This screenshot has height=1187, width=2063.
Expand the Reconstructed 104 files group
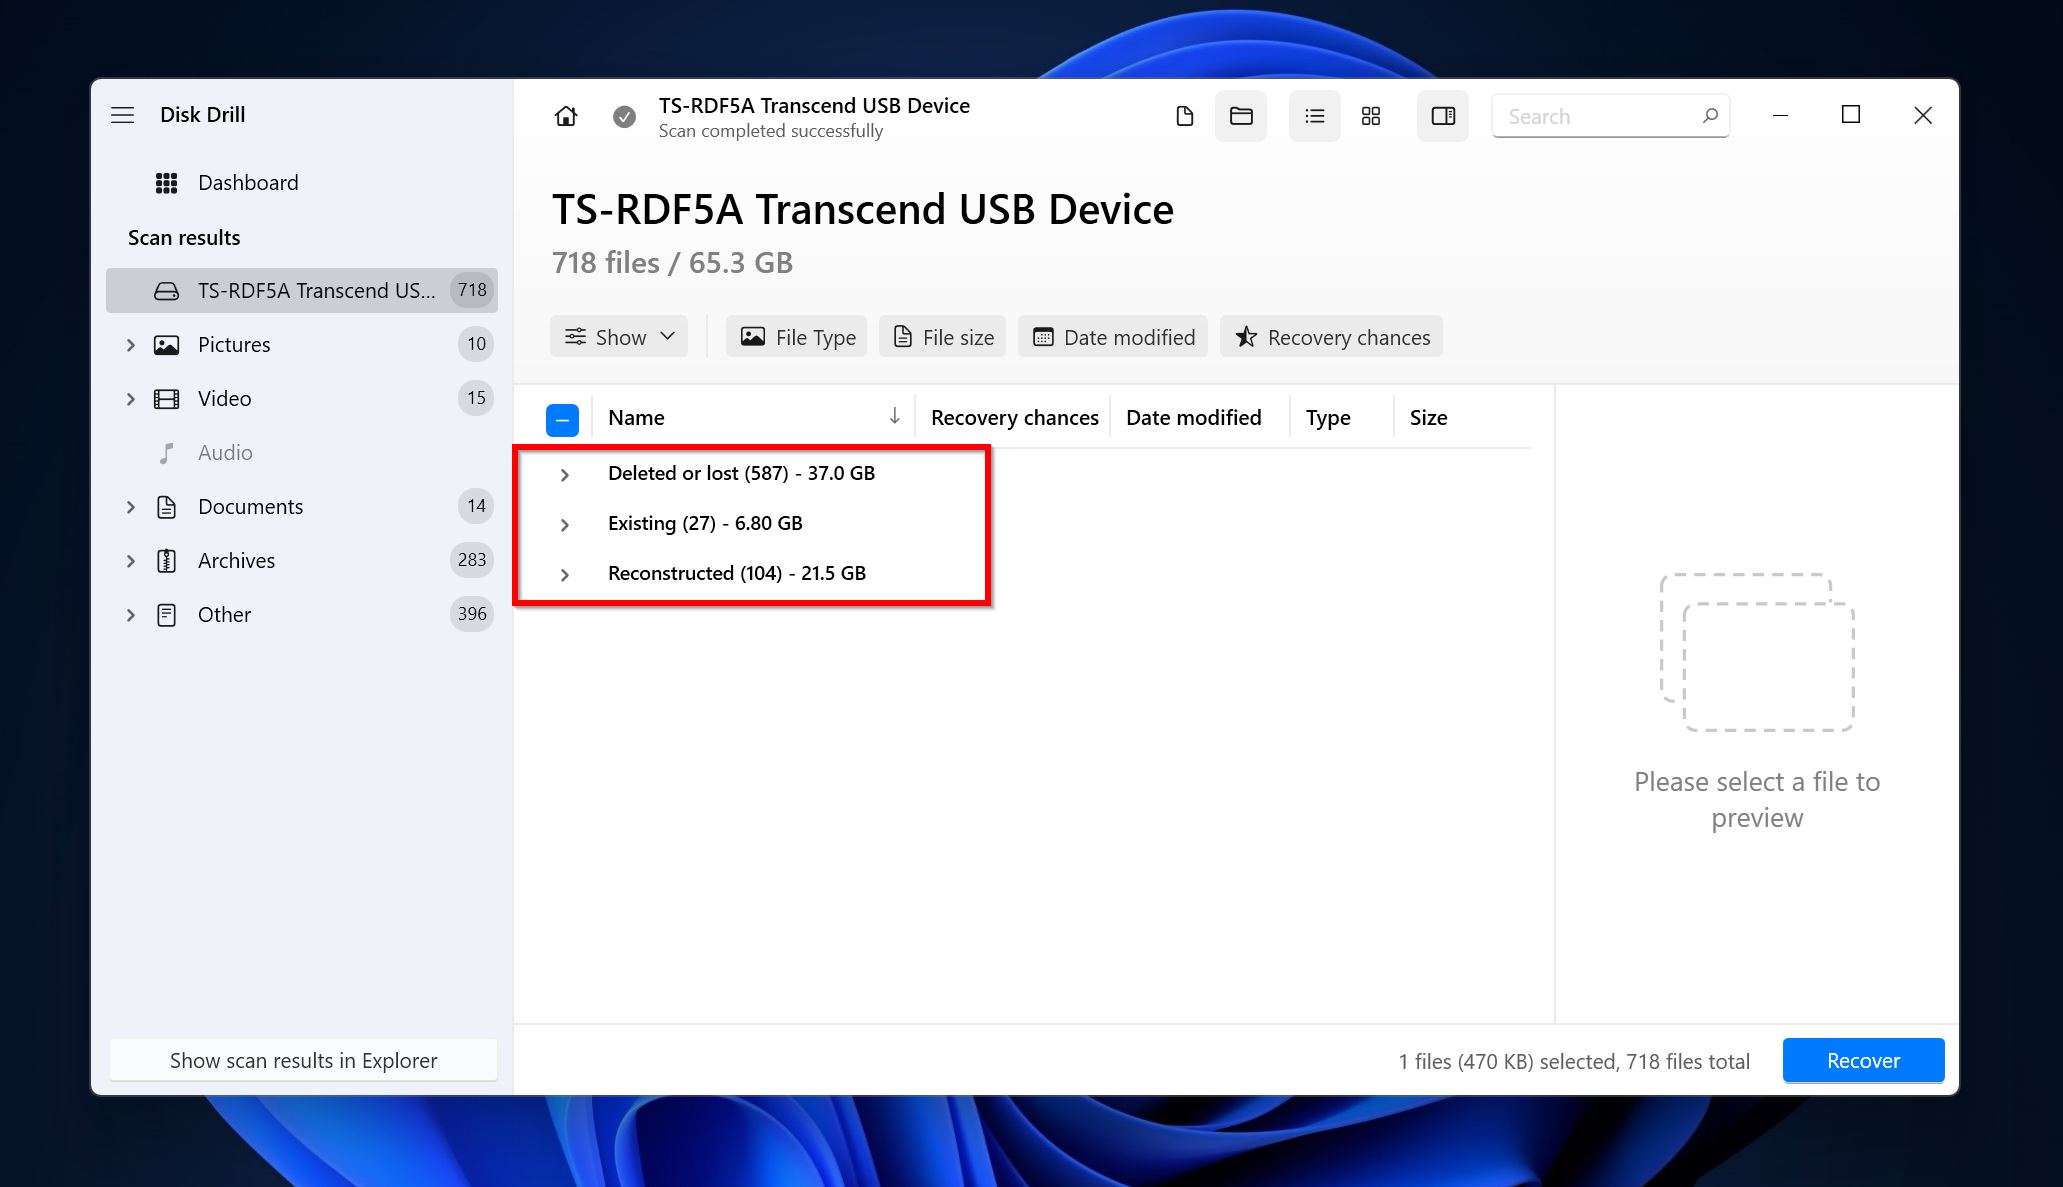[x=563, y=572]
